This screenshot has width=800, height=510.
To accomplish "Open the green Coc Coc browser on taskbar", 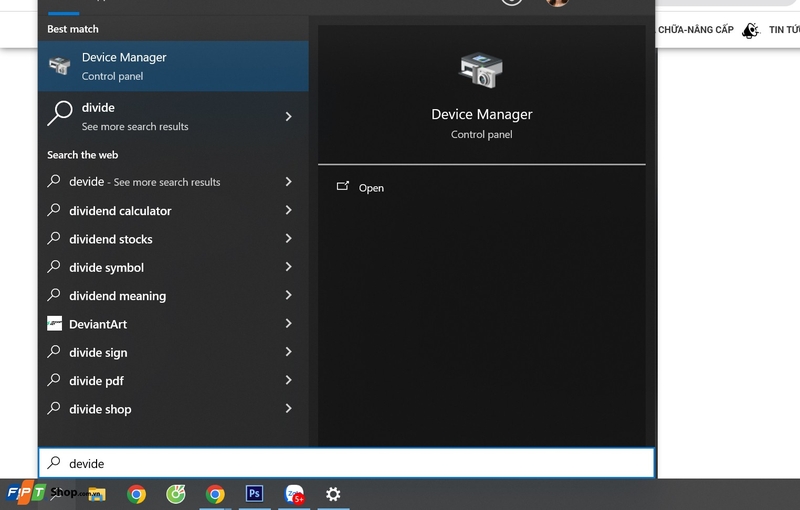I will pyautogui.click(x=176, y=494).
